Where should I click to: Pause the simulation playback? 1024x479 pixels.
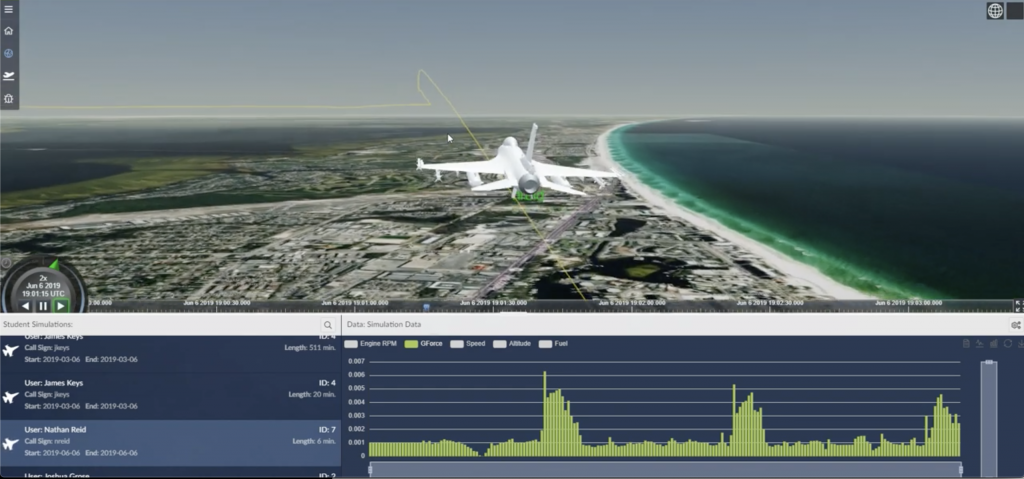pos(43,306)
